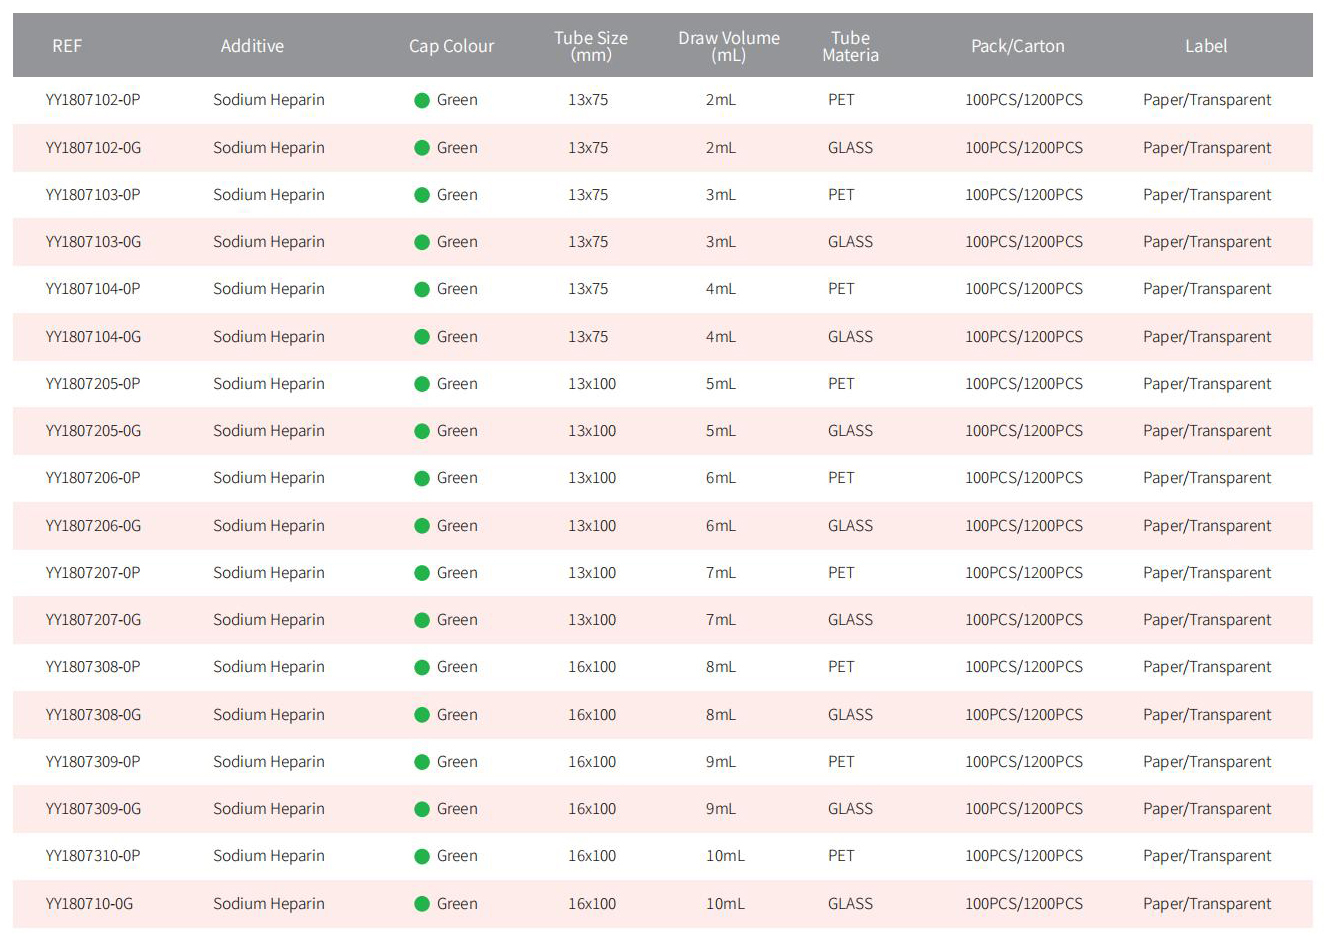Select the REF code YY1807102-0P
This screenshot has width=1326, height=944.
tap(93, 100)
